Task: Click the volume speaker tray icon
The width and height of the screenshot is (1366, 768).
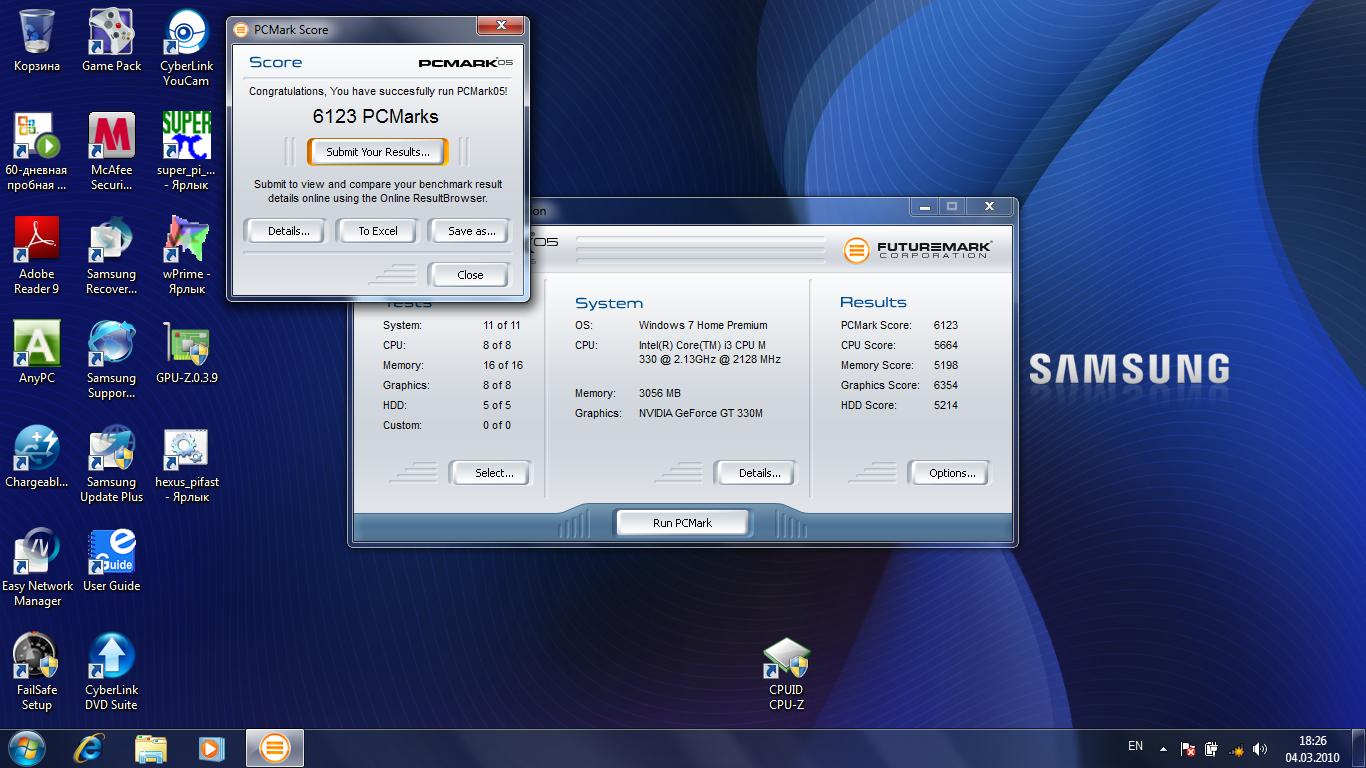Action: [x=1260, y=748]
